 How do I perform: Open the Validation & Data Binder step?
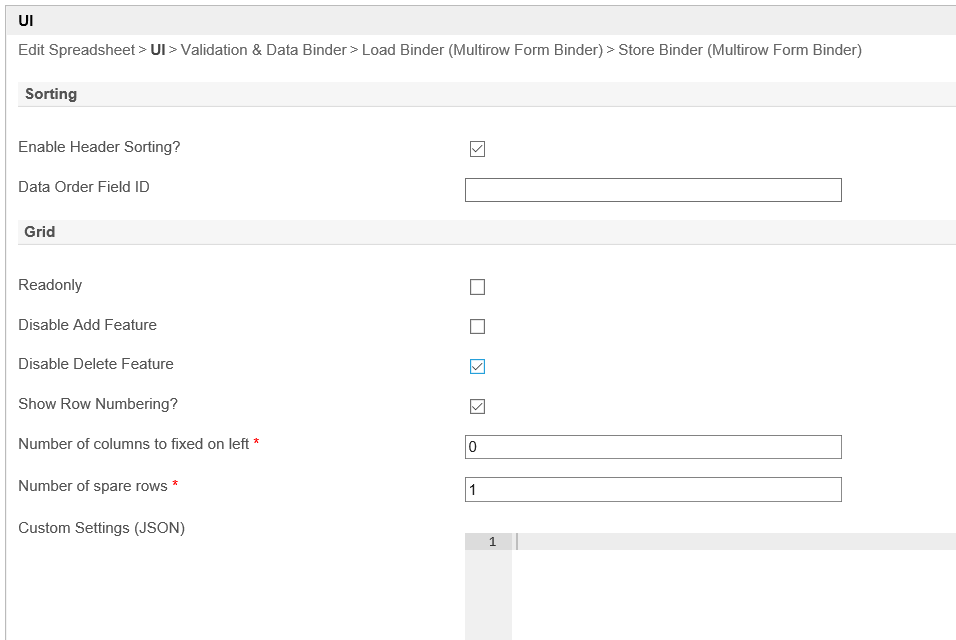click(263, 50)
